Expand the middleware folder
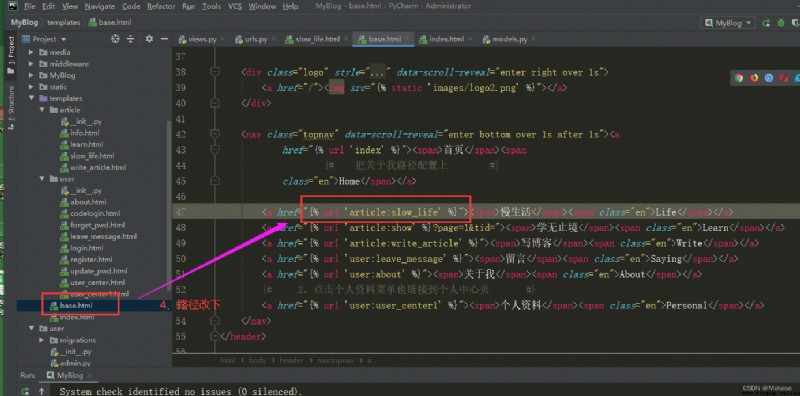This screenshot has height=396, width=800. pos(32,64)
